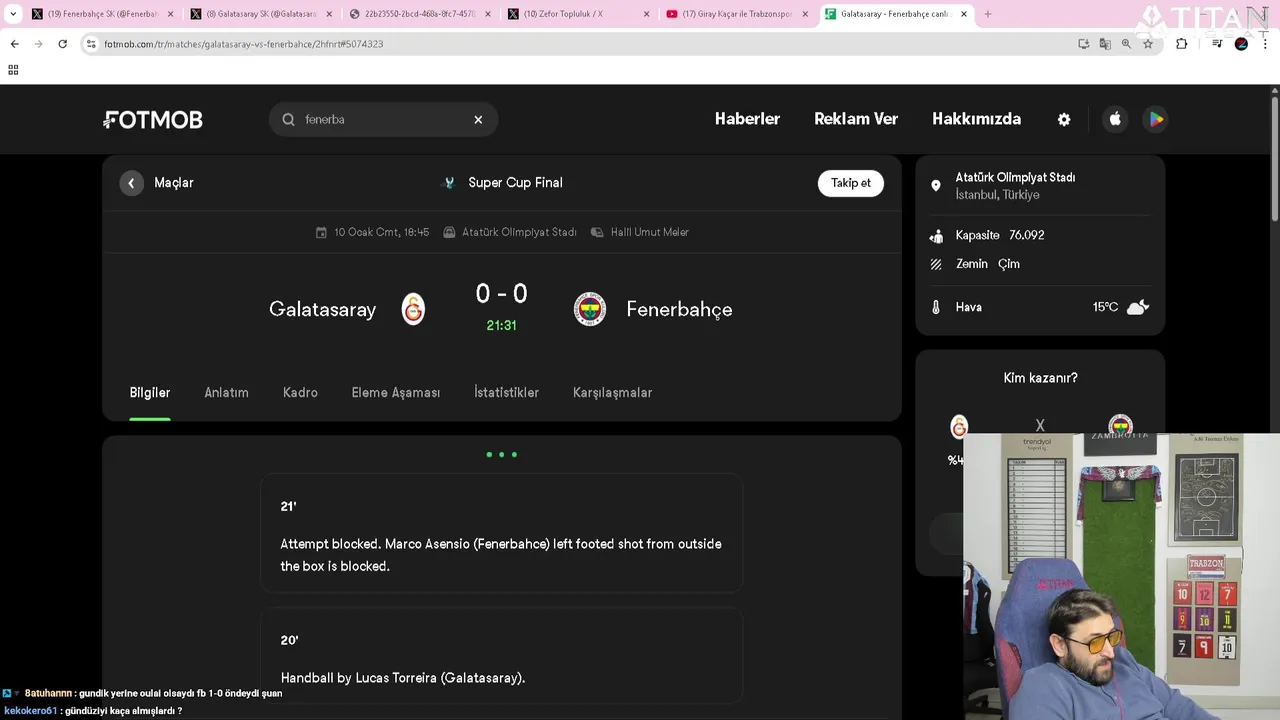This screenshot has width=1280, height=720.
Task: Click the Galatasaray team crest
Action: coord(413,309)
